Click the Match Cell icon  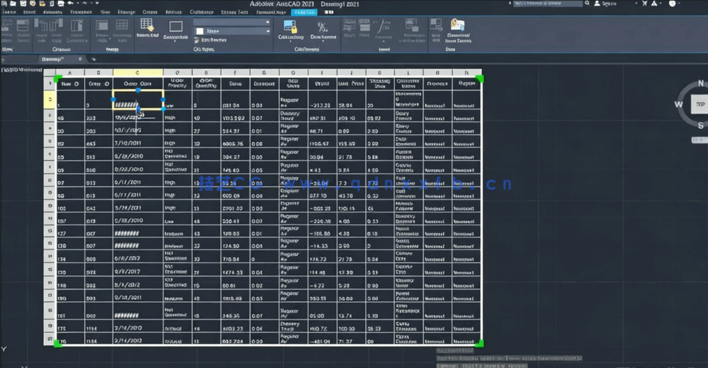pos(147,25)
